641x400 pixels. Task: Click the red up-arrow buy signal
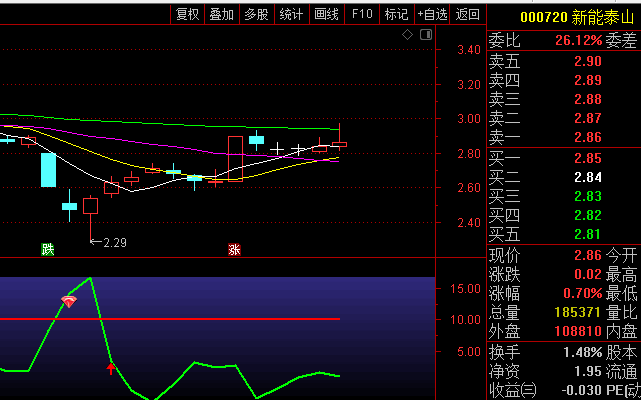click(111, 369)
